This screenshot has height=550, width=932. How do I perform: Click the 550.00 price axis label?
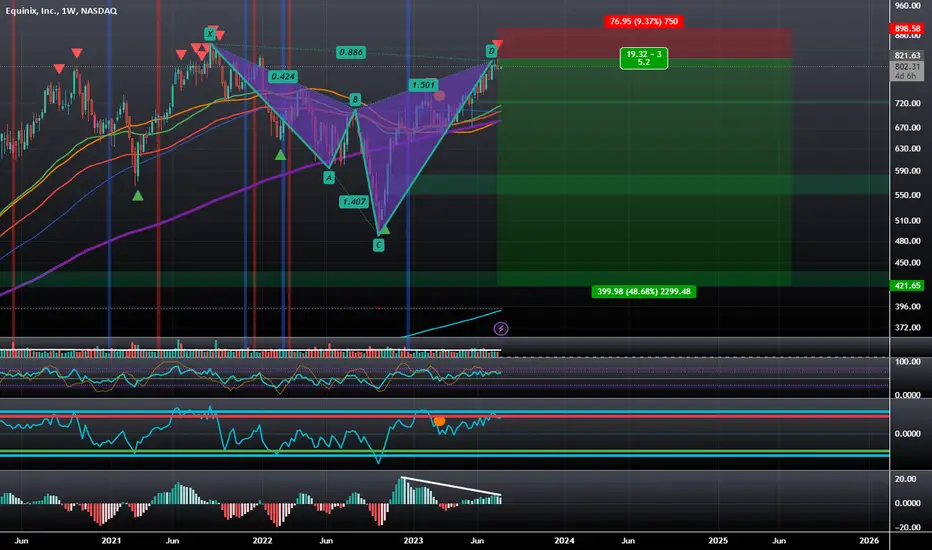pyautogui.click(x=908, y=195)
